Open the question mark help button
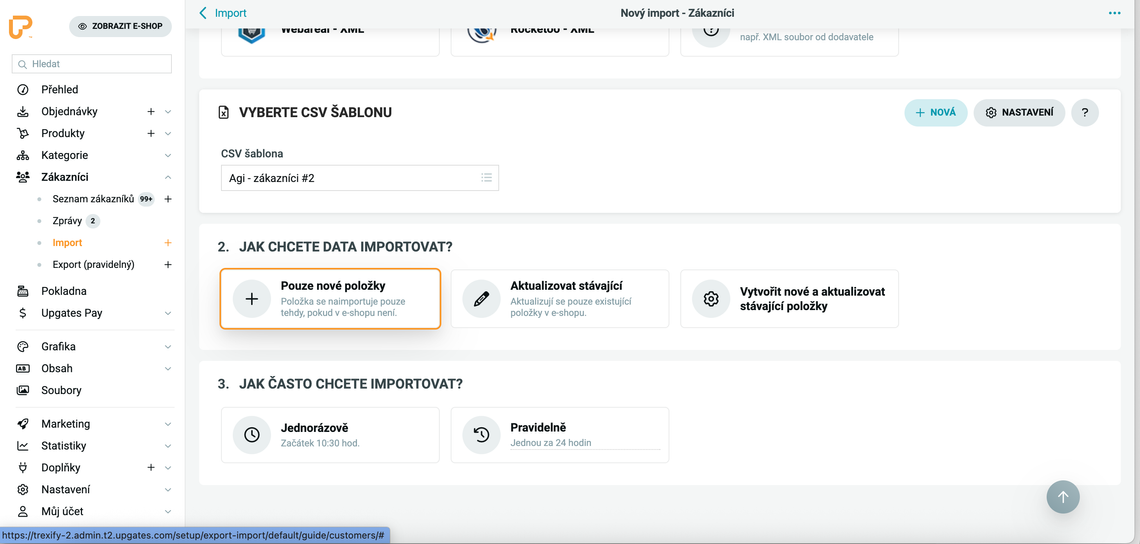 (1085, 113)
